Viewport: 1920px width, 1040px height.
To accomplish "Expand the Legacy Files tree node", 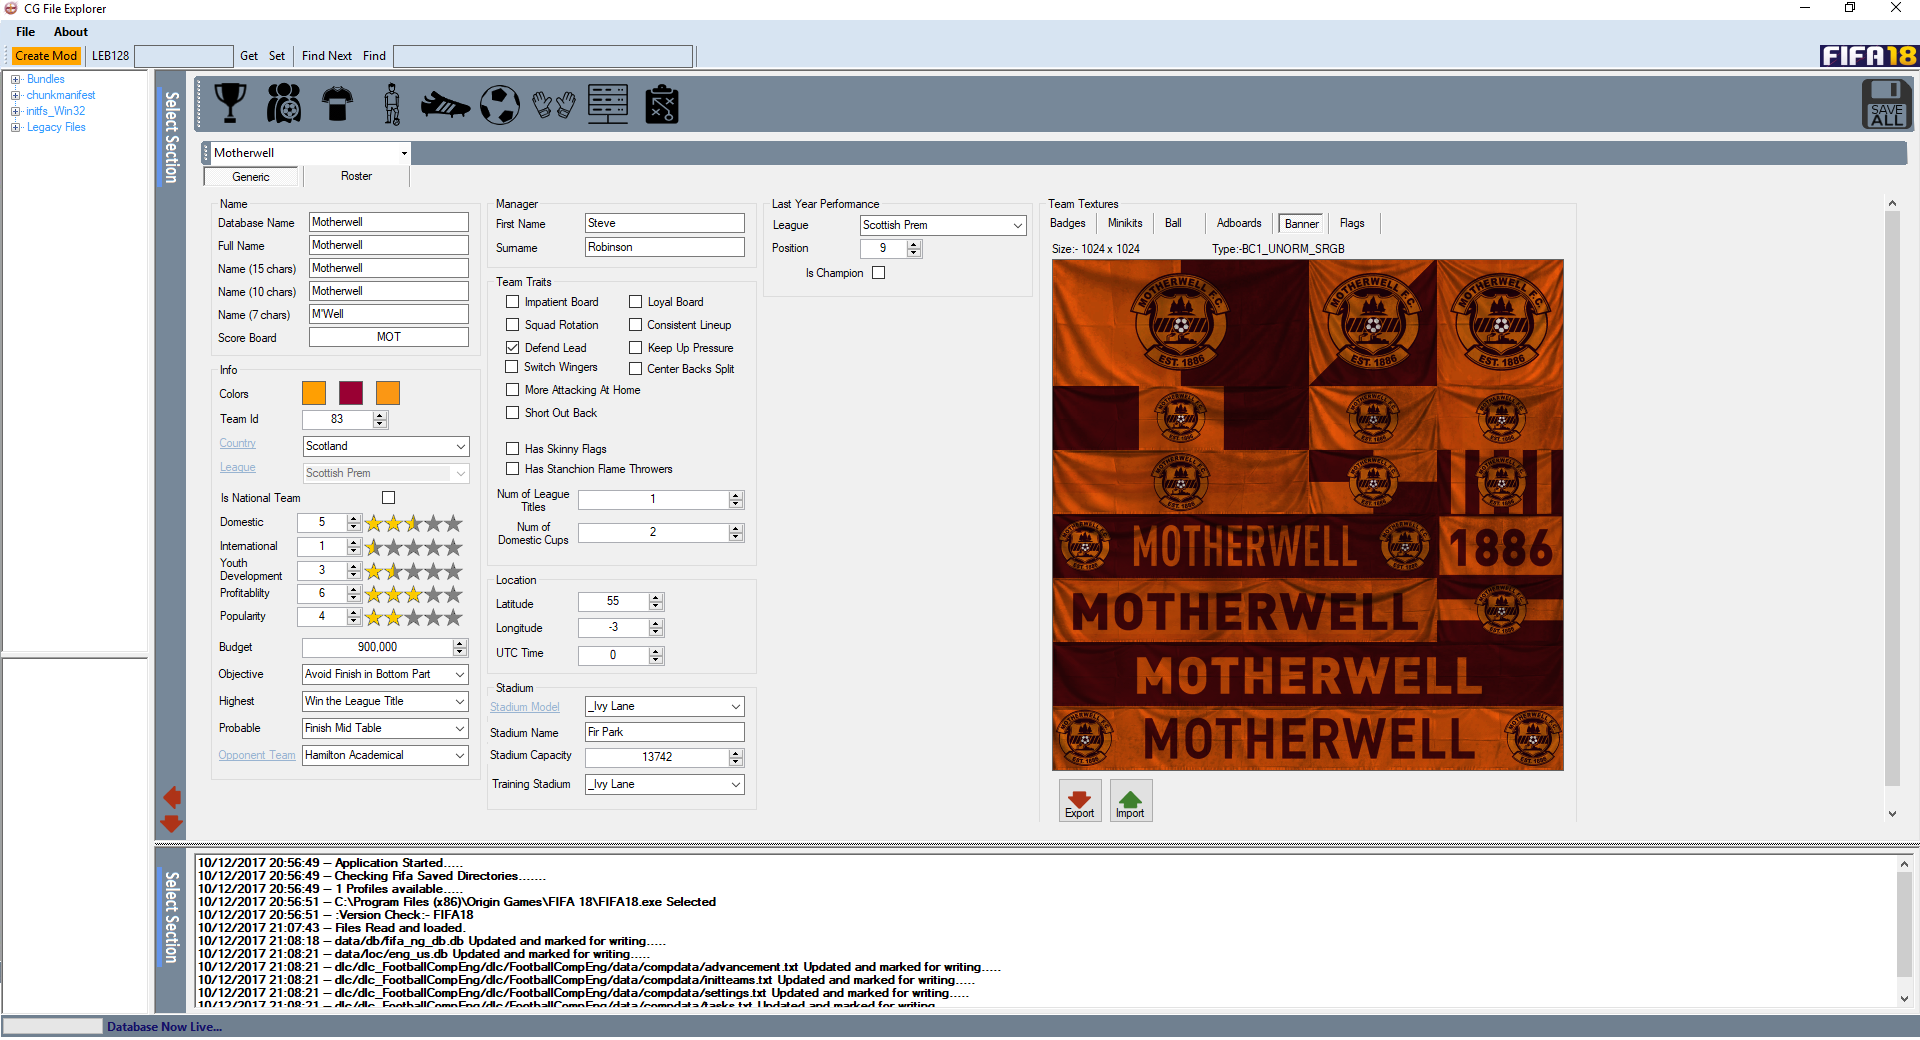I will point(16,127).
